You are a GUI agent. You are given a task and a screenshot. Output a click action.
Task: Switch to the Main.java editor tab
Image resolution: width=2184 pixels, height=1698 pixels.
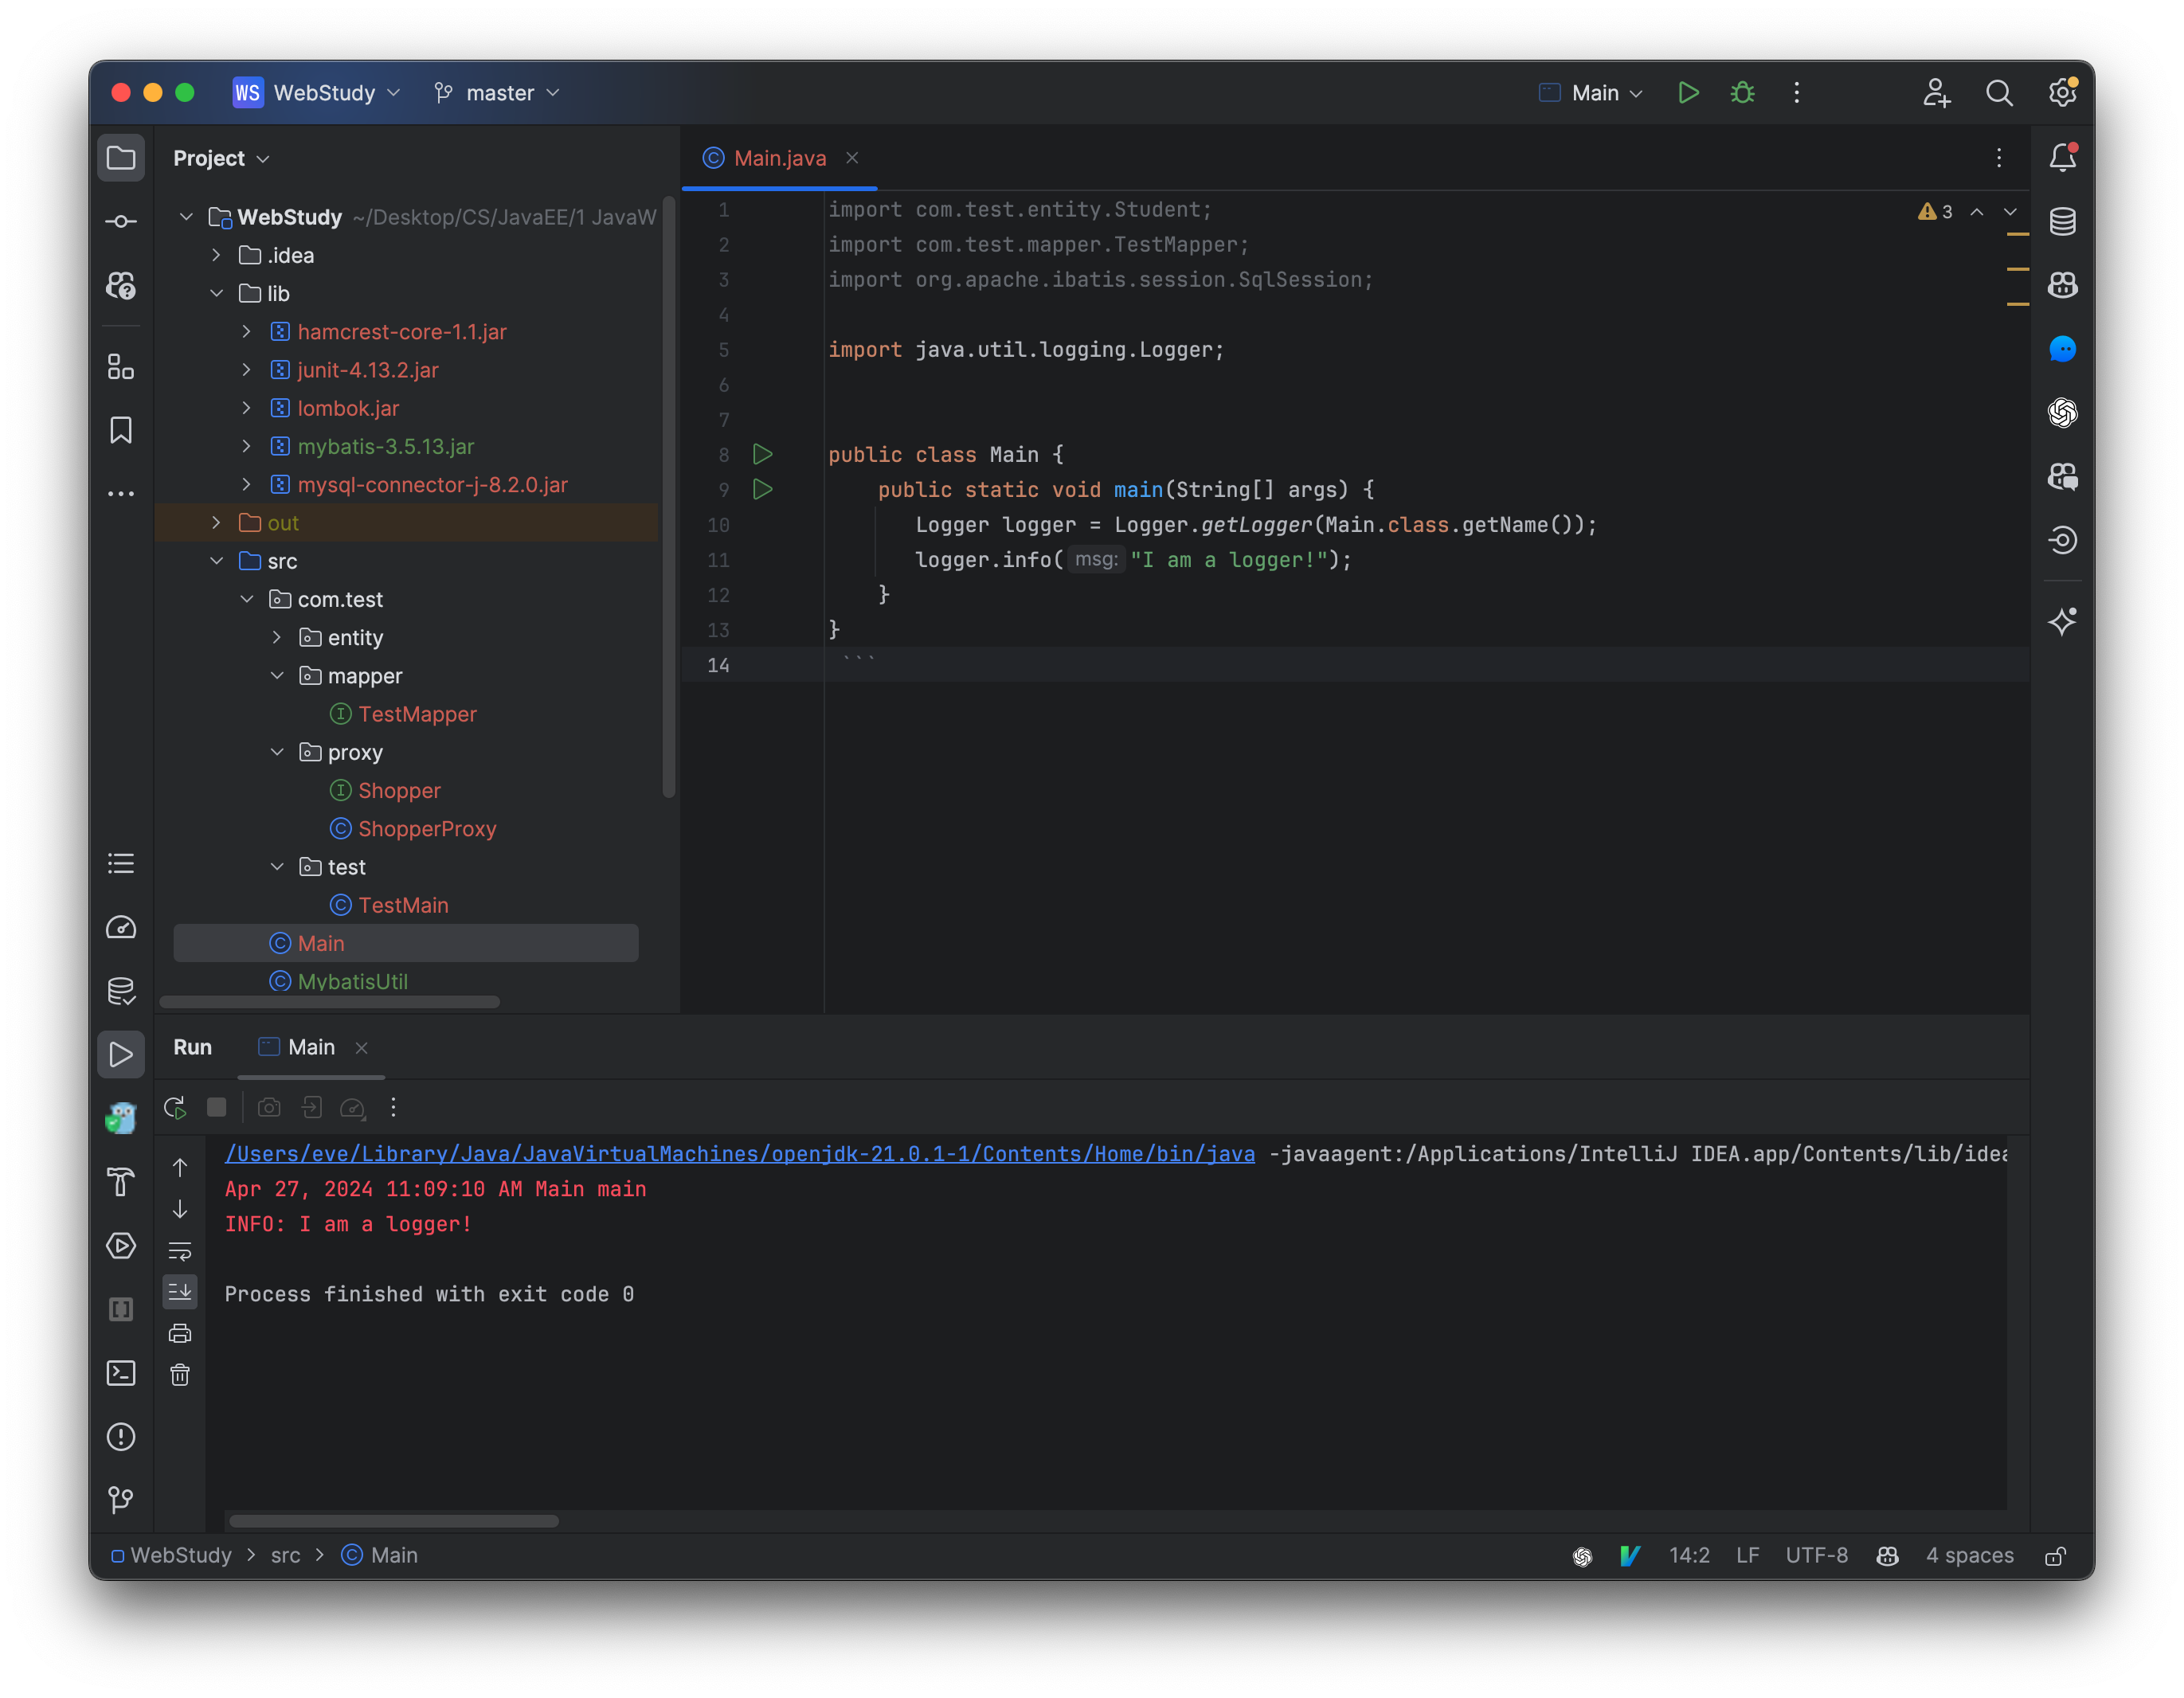pyautogui.click(x=778, y=158)
